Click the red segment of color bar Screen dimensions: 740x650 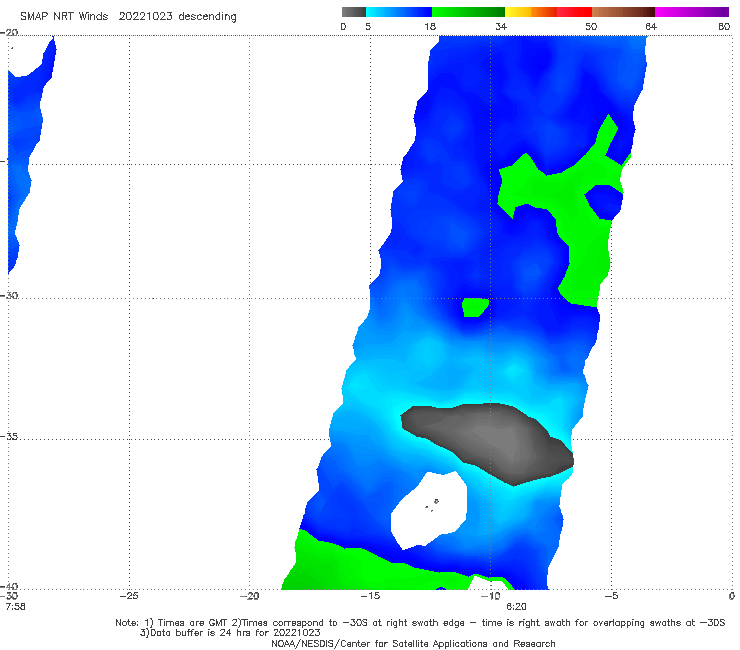point(574,12)
